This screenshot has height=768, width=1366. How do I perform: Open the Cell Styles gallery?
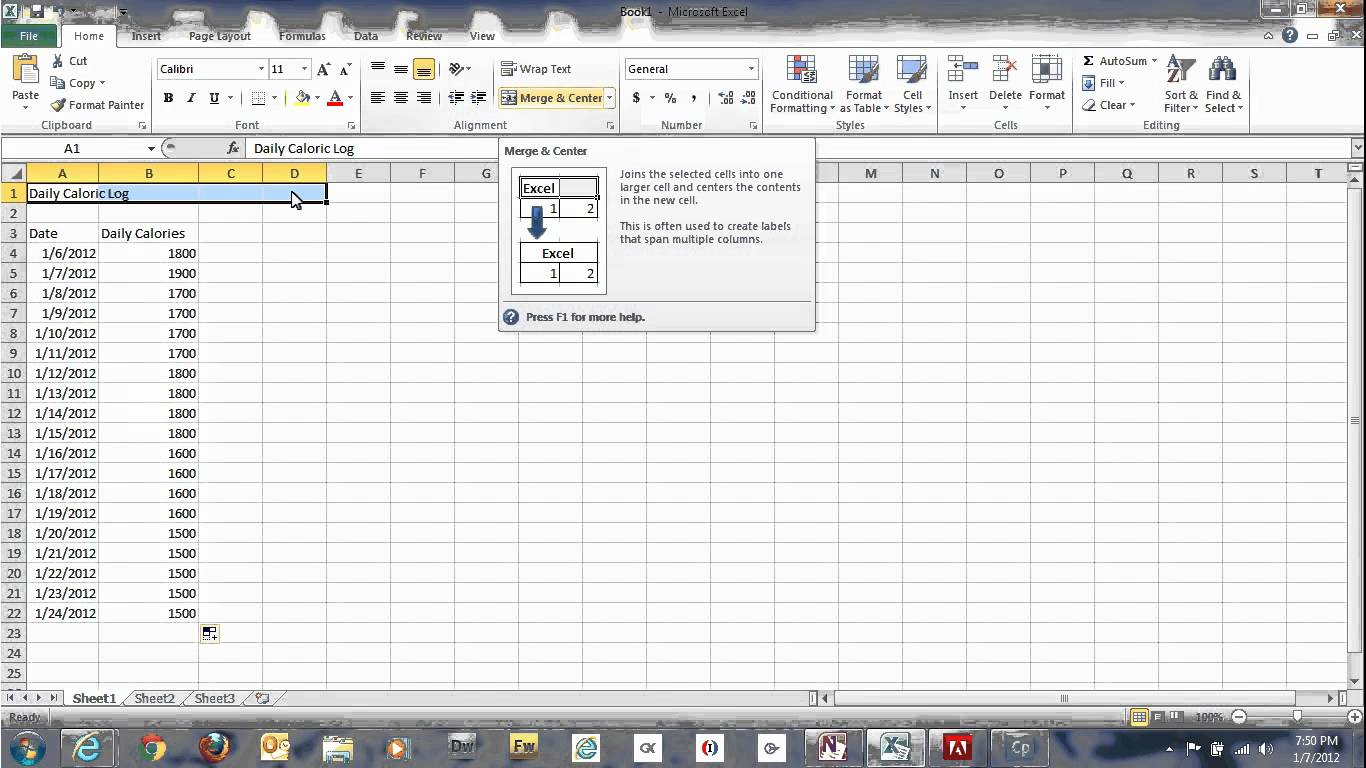tap(912, 83)
